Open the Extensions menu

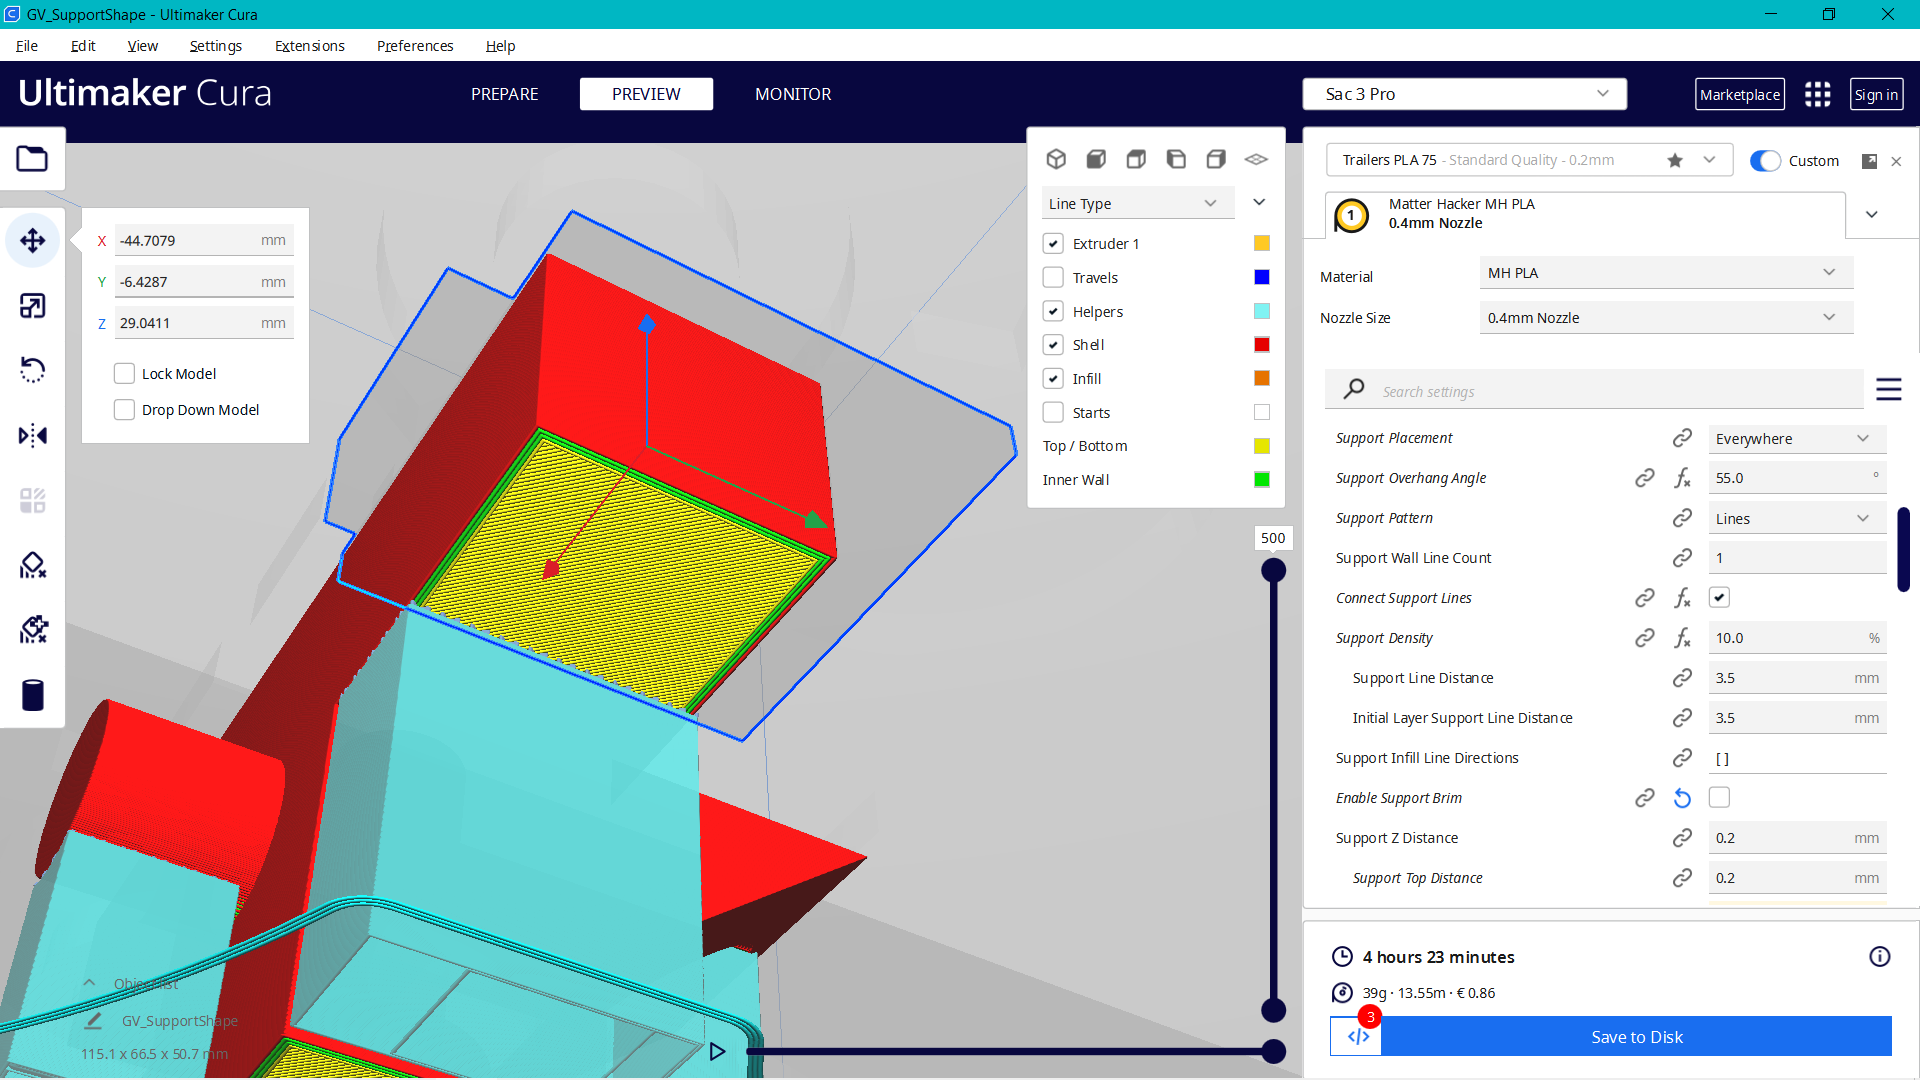(x=309, y=46)
